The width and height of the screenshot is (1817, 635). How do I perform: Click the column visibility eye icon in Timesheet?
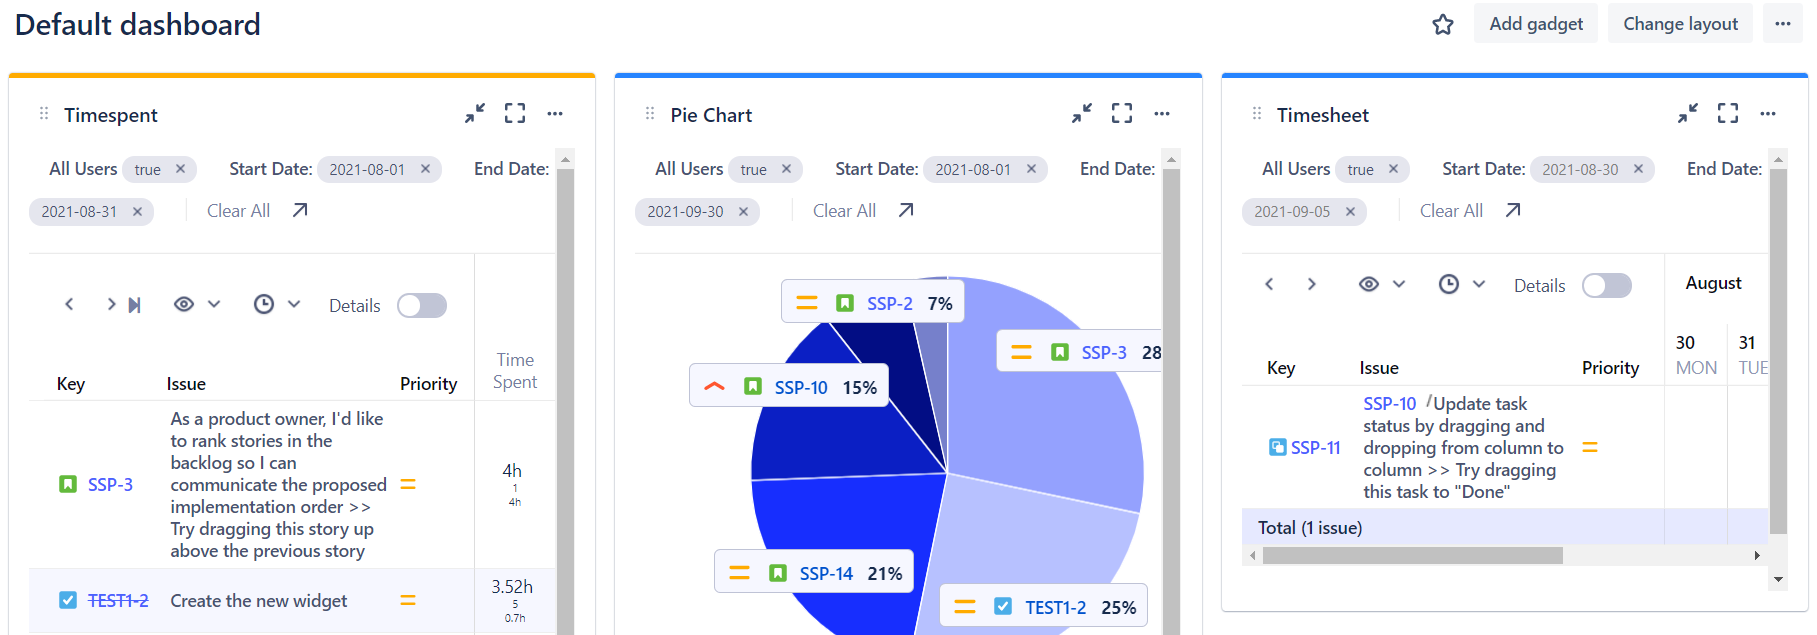pyautogui.click(x=1370, y=284)
